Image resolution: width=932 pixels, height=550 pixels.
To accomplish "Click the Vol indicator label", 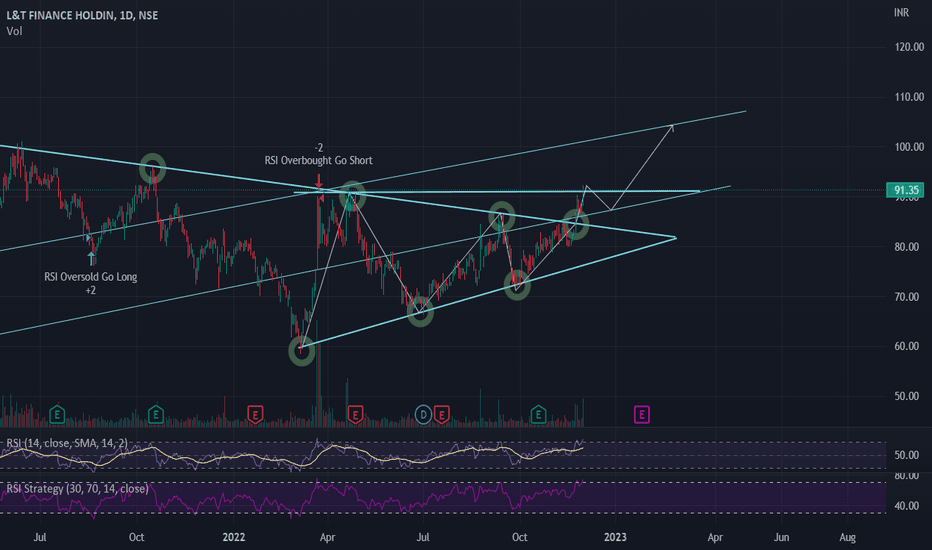I will [x=14, y=31].
